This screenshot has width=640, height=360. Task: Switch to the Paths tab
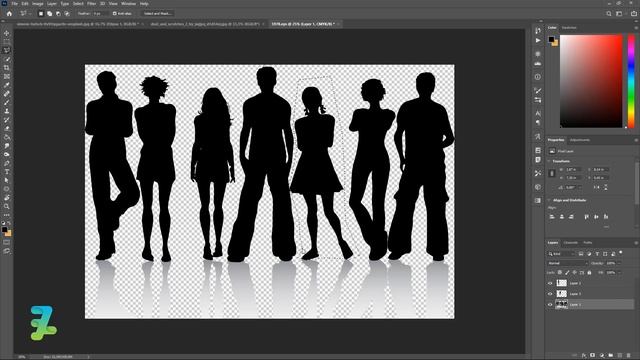588,243
